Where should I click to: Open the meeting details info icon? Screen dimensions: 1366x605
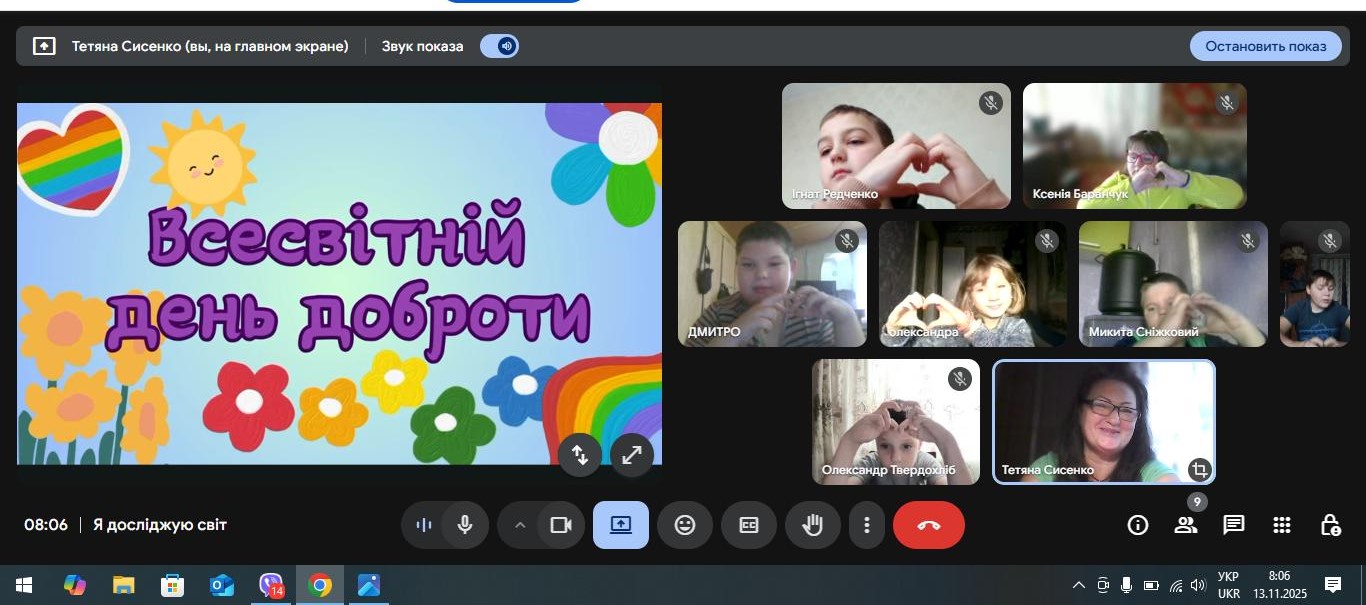[x=1137, y=525]
